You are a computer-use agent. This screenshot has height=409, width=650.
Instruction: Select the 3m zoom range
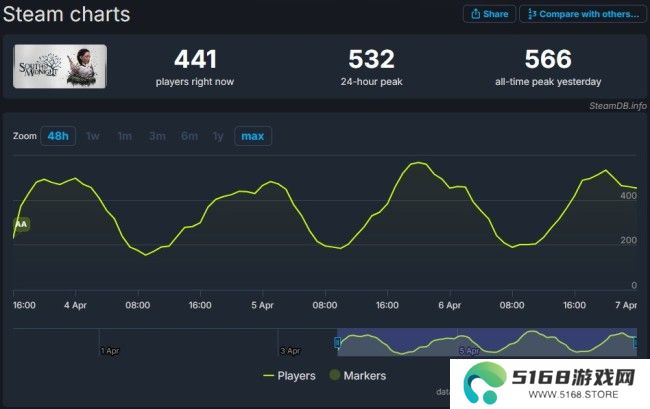tap(157, 136)
